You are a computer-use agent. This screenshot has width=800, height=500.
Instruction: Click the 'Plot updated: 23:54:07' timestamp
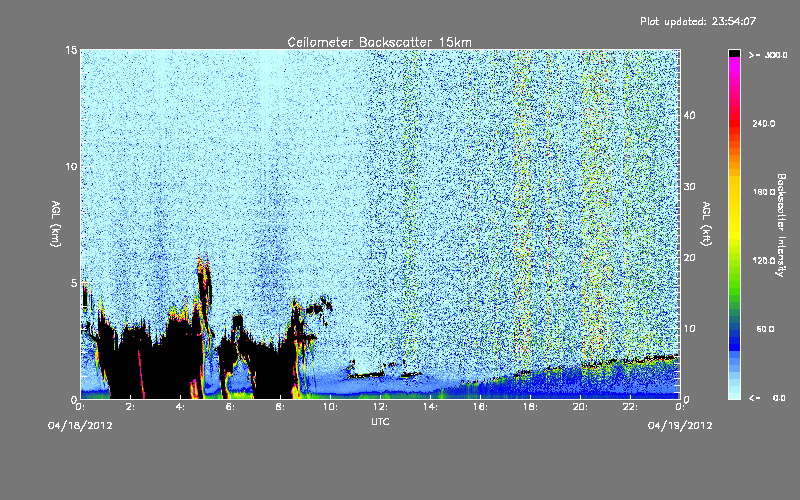click(x=698, y=21)
